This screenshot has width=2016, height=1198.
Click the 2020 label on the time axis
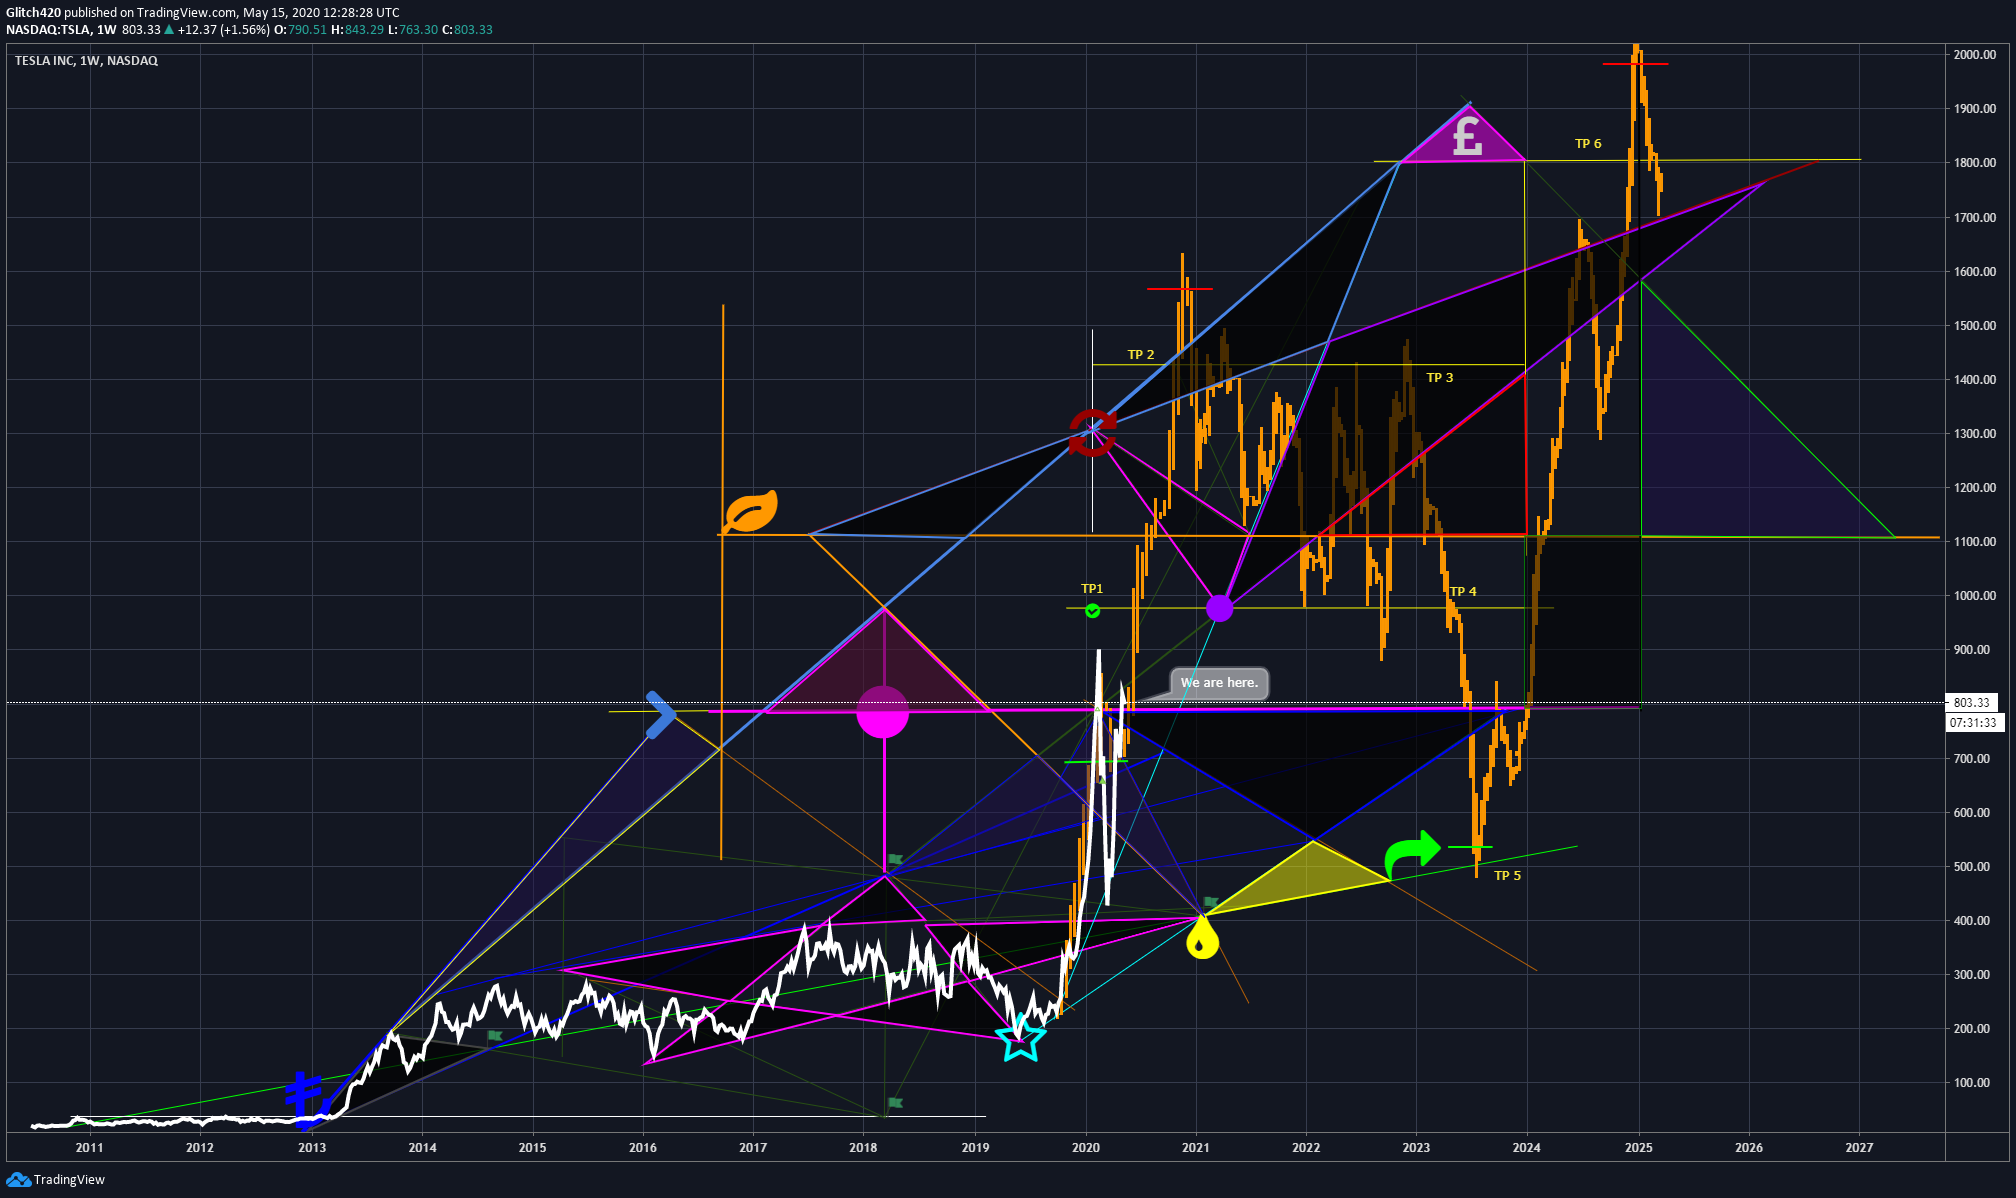tap(1086, 1148)
